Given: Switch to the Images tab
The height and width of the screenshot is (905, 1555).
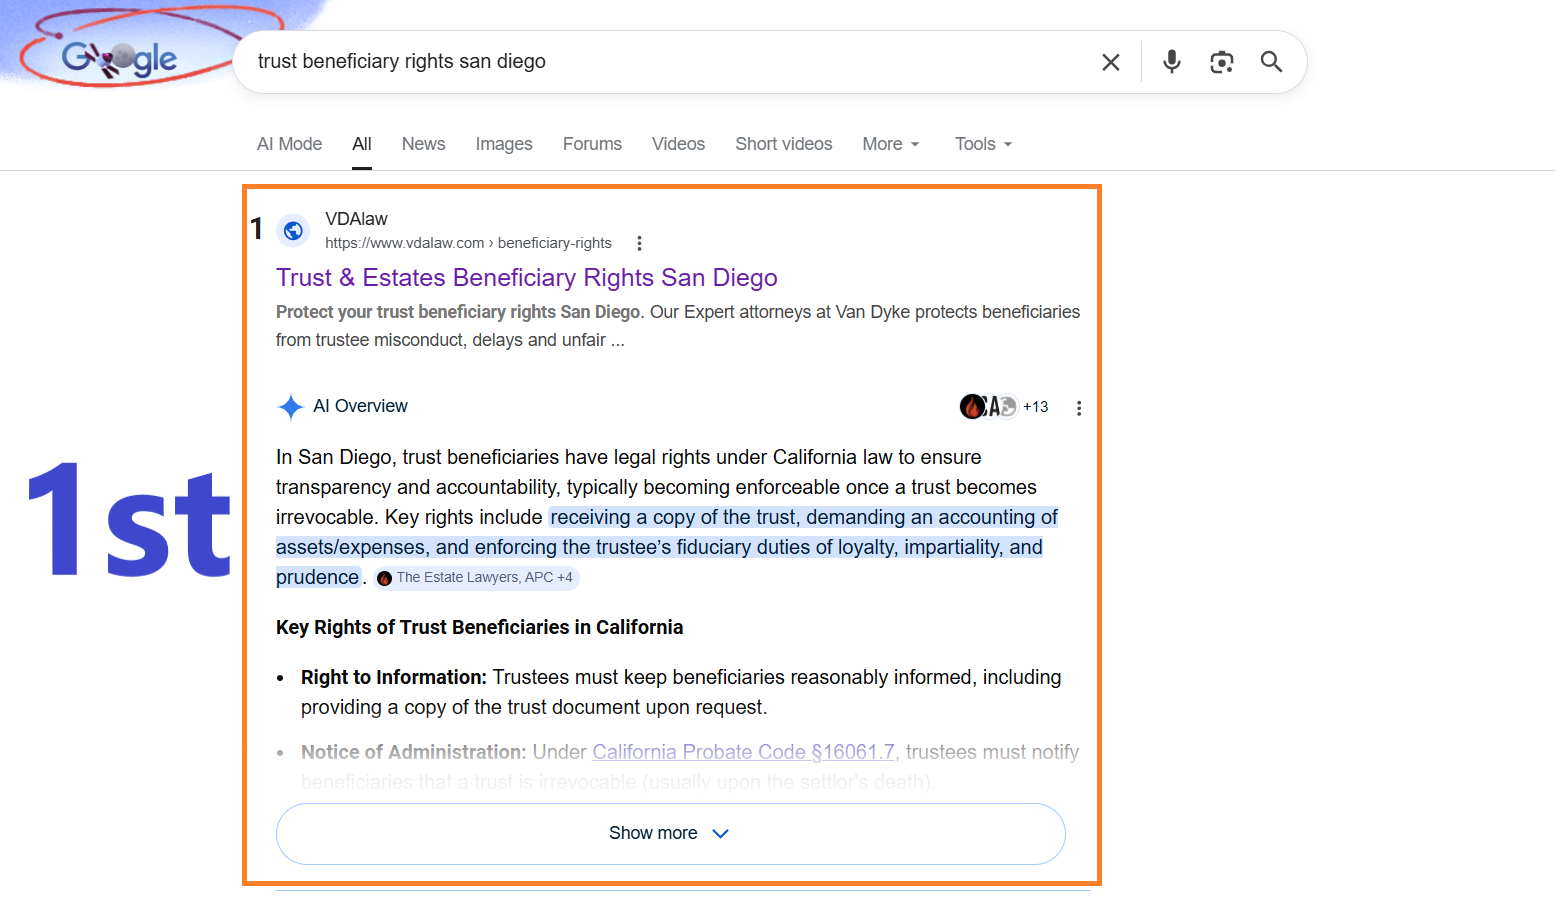Looking at the screenshot, I should 504,144.
